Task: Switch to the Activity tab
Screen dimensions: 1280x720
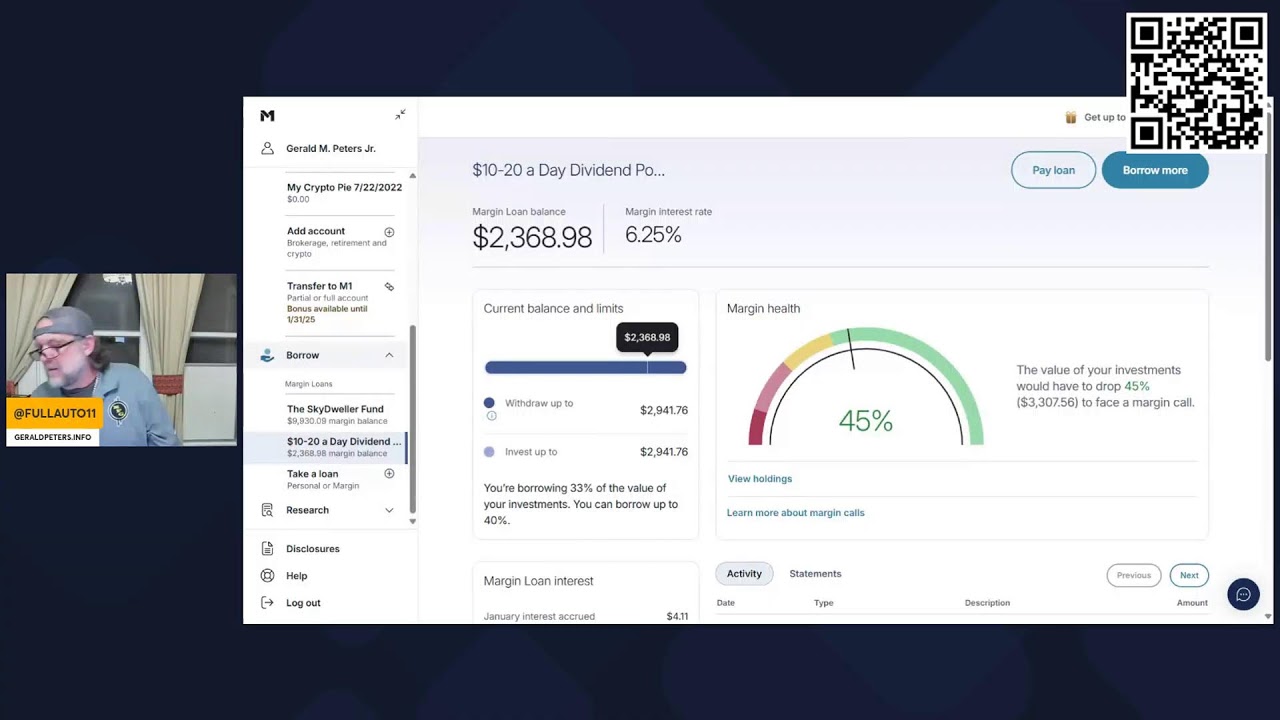Action: [744, 574]
